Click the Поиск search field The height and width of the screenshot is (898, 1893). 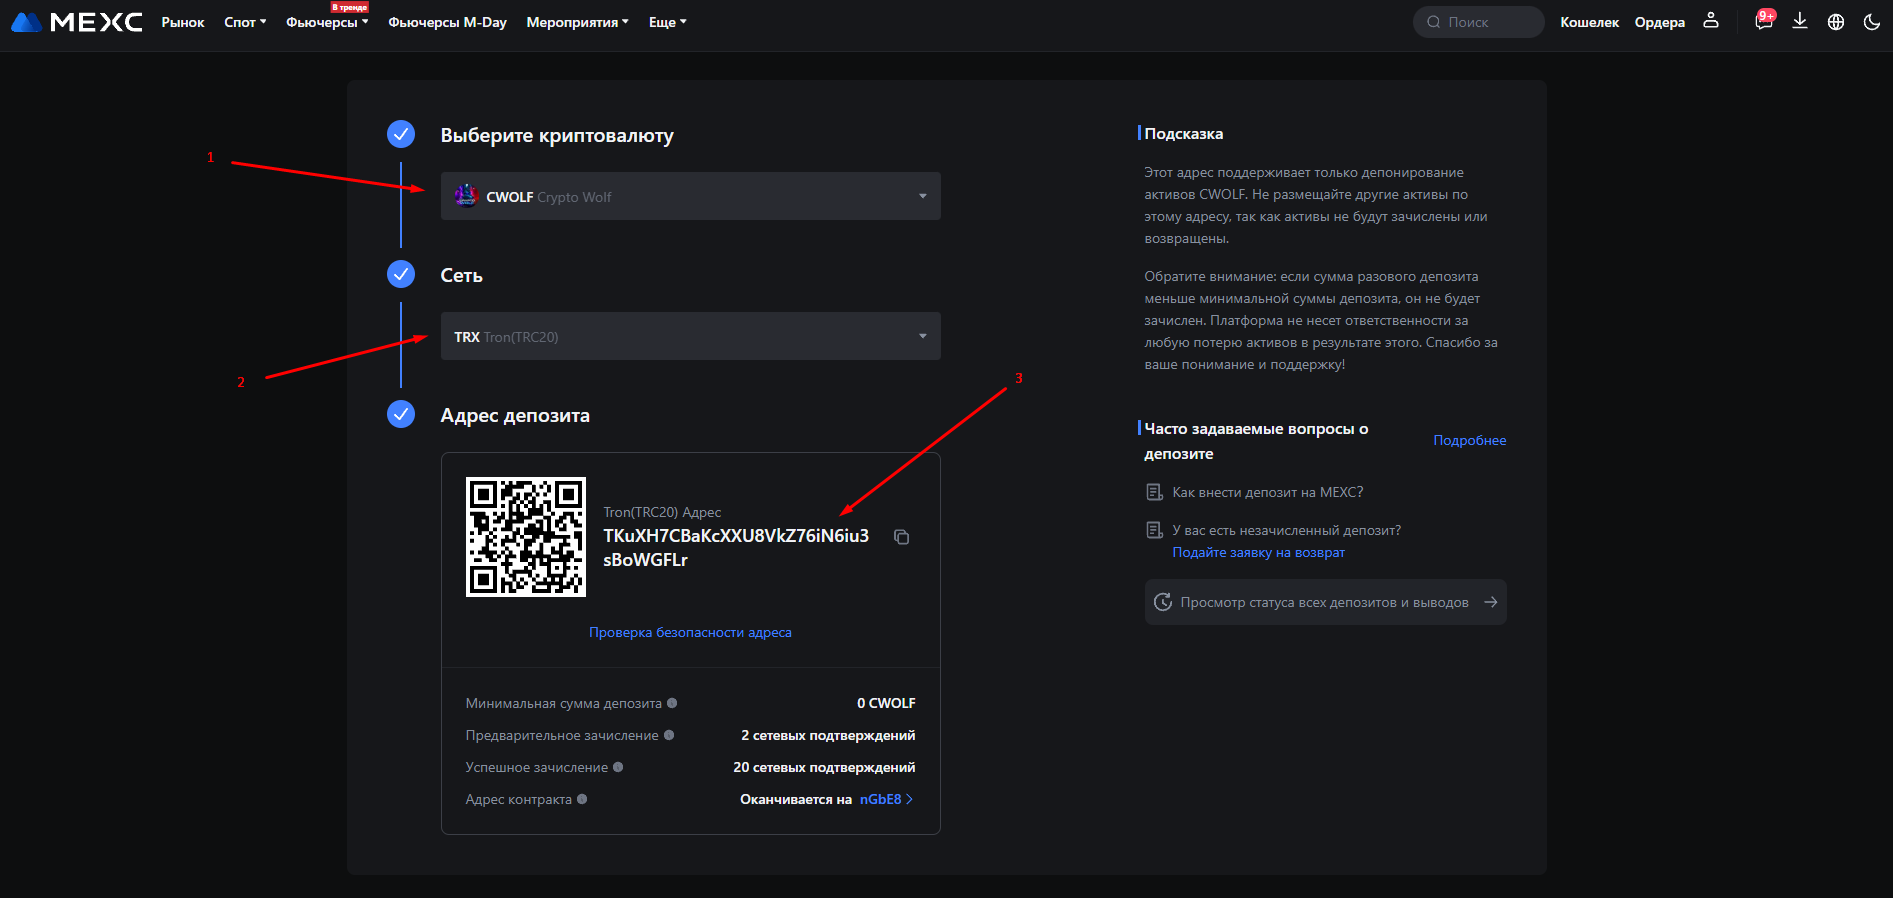coord(1479,22)
